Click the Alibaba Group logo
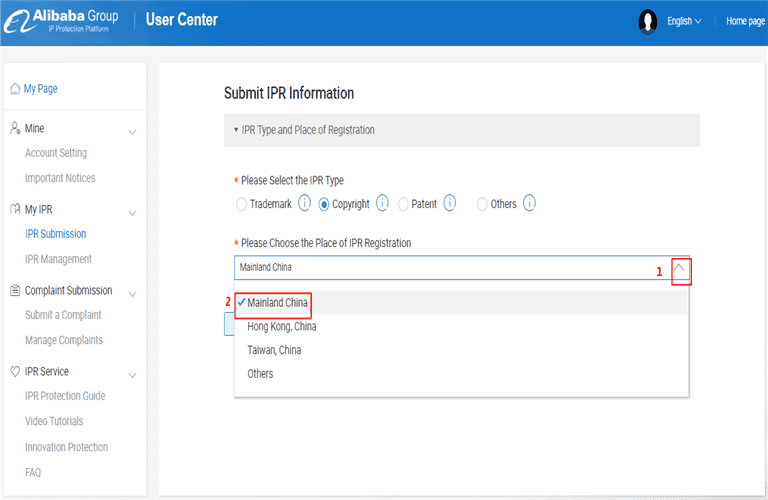Image resolution: width=768 pixels, height=500 pixels. point(61,20)
